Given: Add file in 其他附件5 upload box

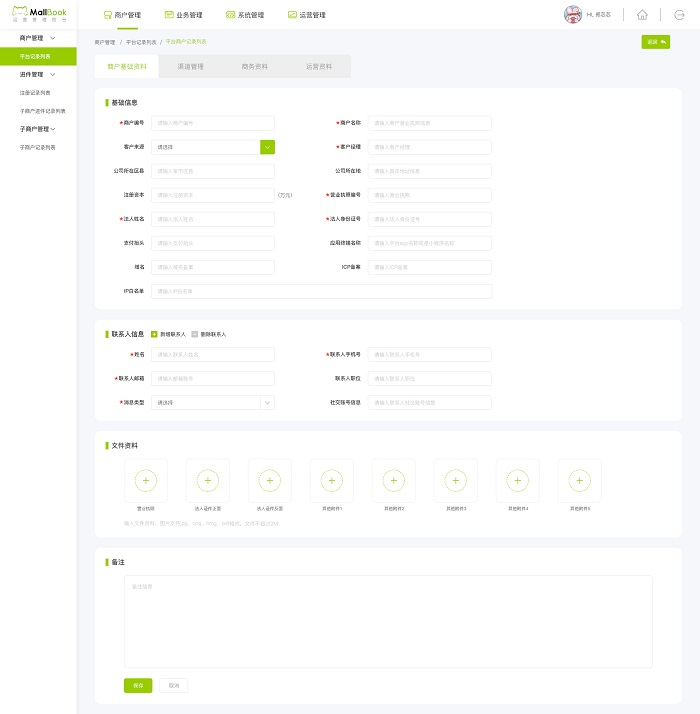Looking at the screenshot, I should [580, 481].
